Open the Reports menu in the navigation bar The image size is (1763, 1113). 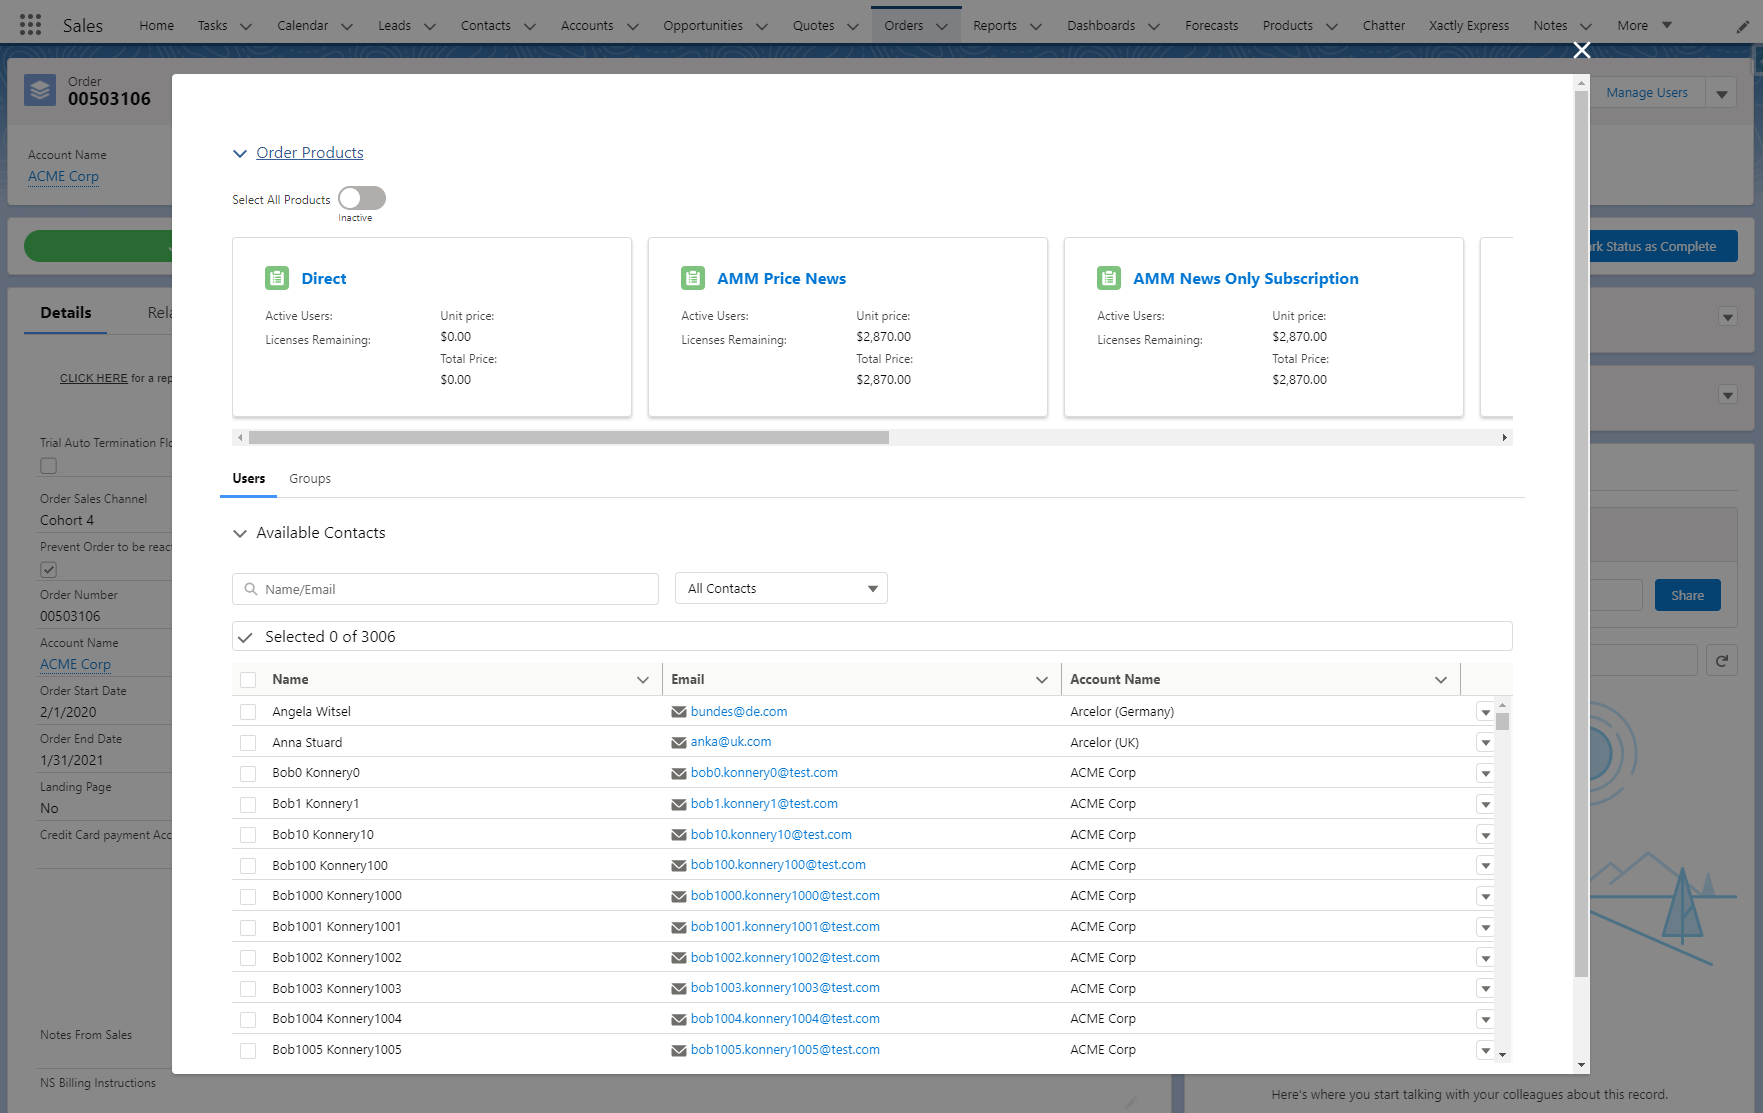coord(1006,24)
